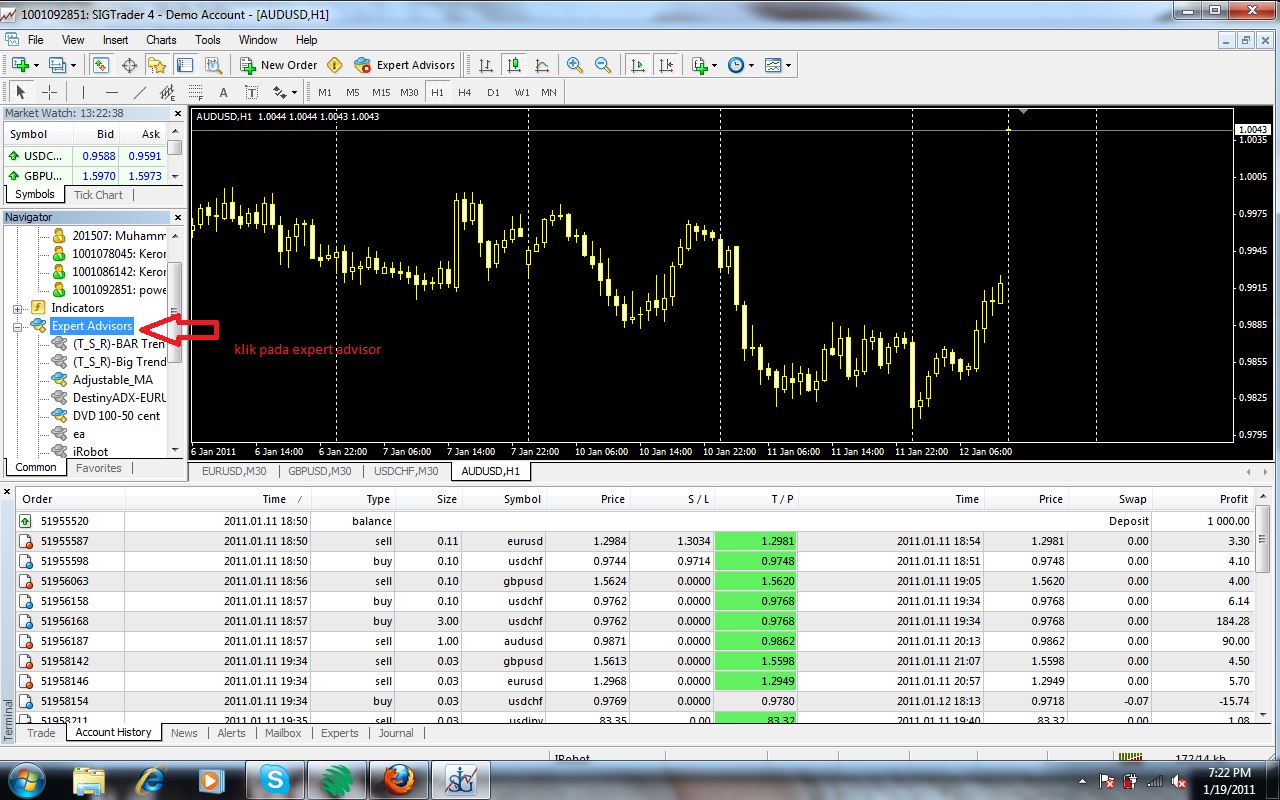
Task: Open the Strategy Tester icon
Action: [213, 65]
